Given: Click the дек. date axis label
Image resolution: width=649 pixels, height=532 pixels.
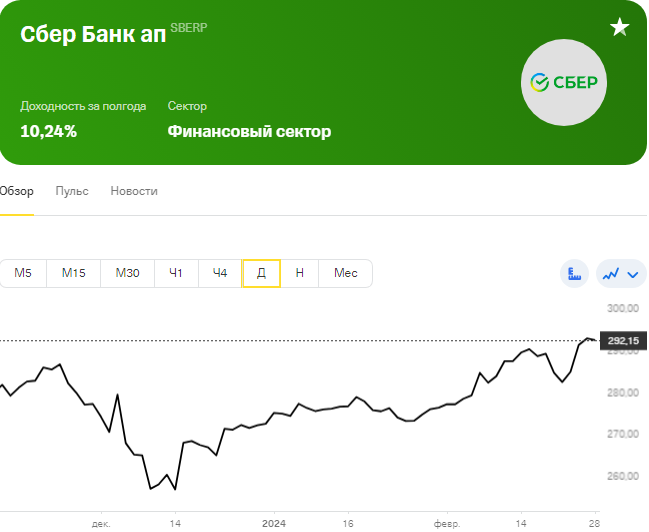Looking at the screenshot, I should tap(101, 524).
